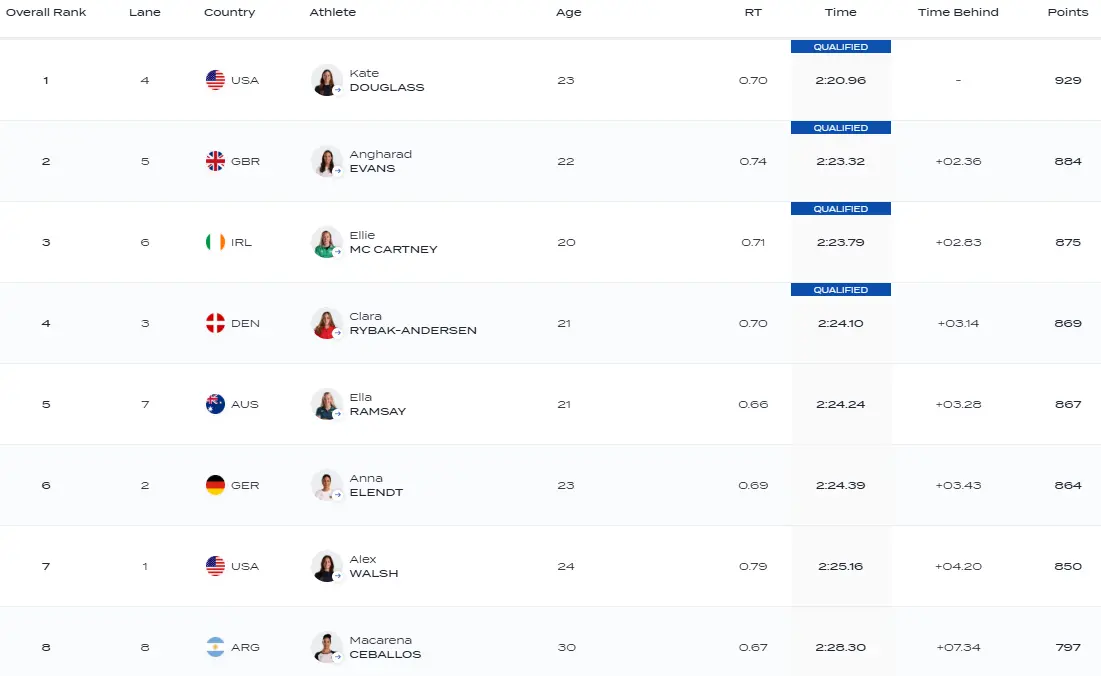Open Angharad Evans's athlete avatar

pos(327,161)
